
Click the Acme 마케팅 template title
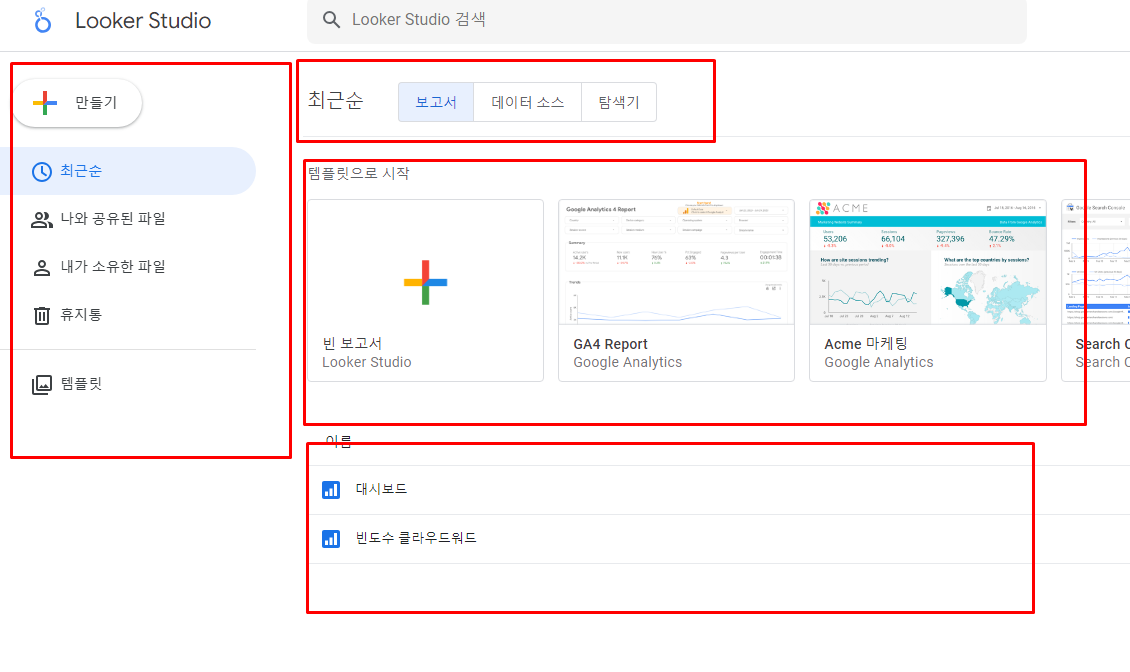pos(866,344)
